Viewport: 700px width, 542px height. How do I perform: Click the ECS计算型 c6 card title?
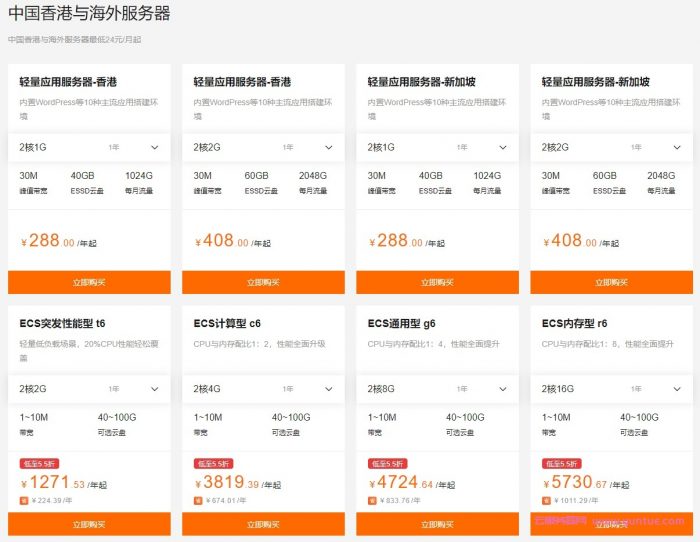(x=227, y=323)
